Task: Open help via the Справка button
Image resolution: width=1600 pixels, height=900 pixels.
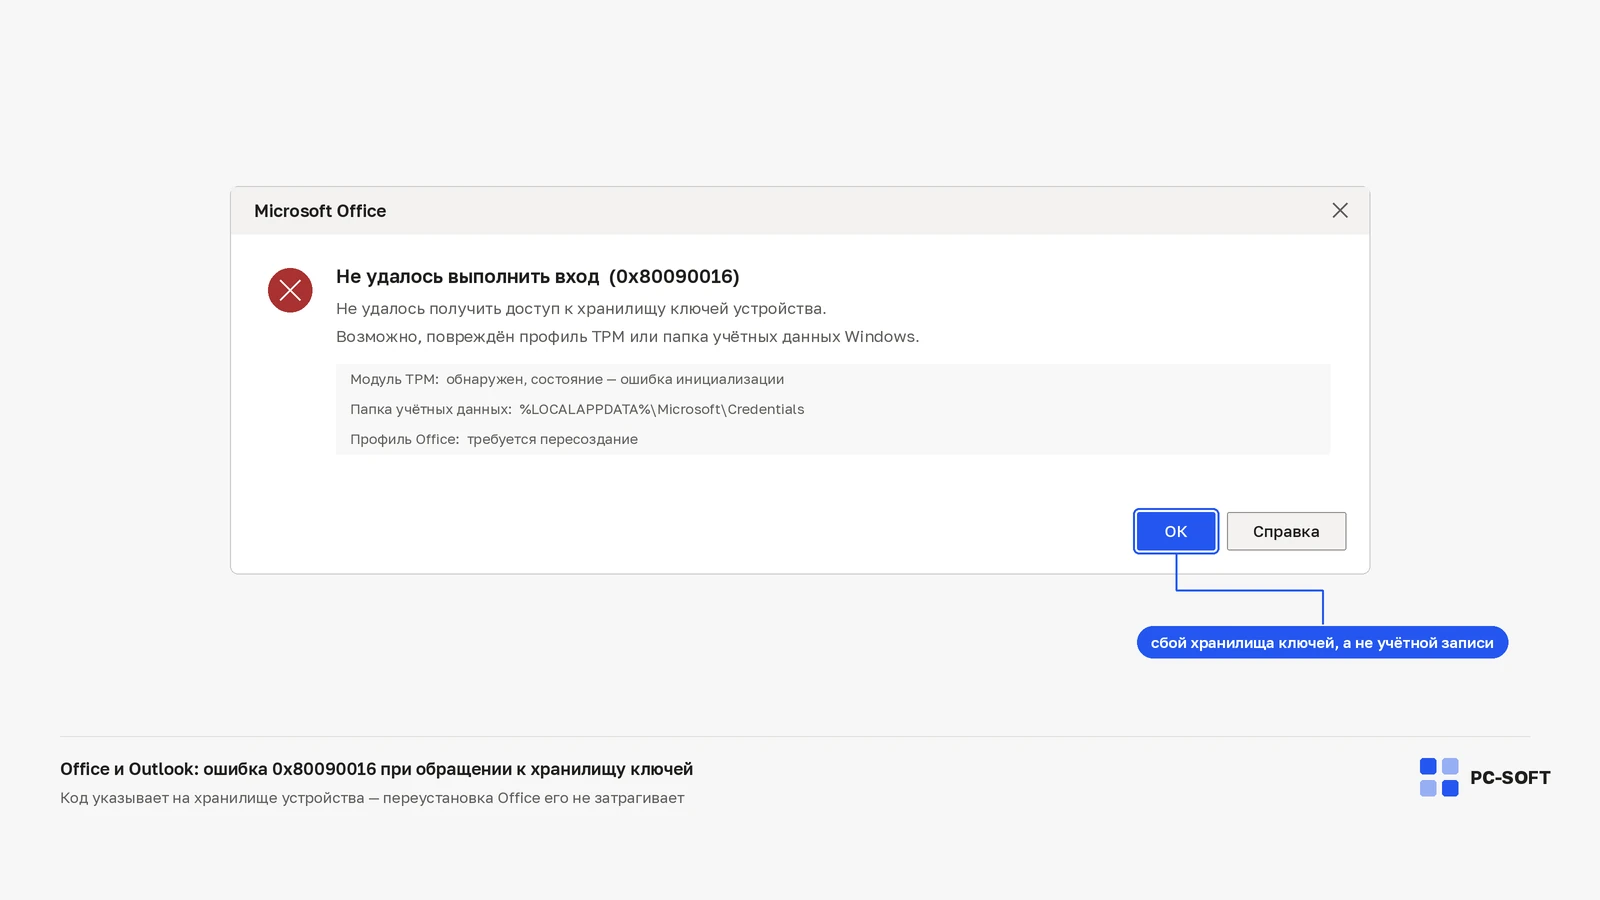Action: (1286, 531)
